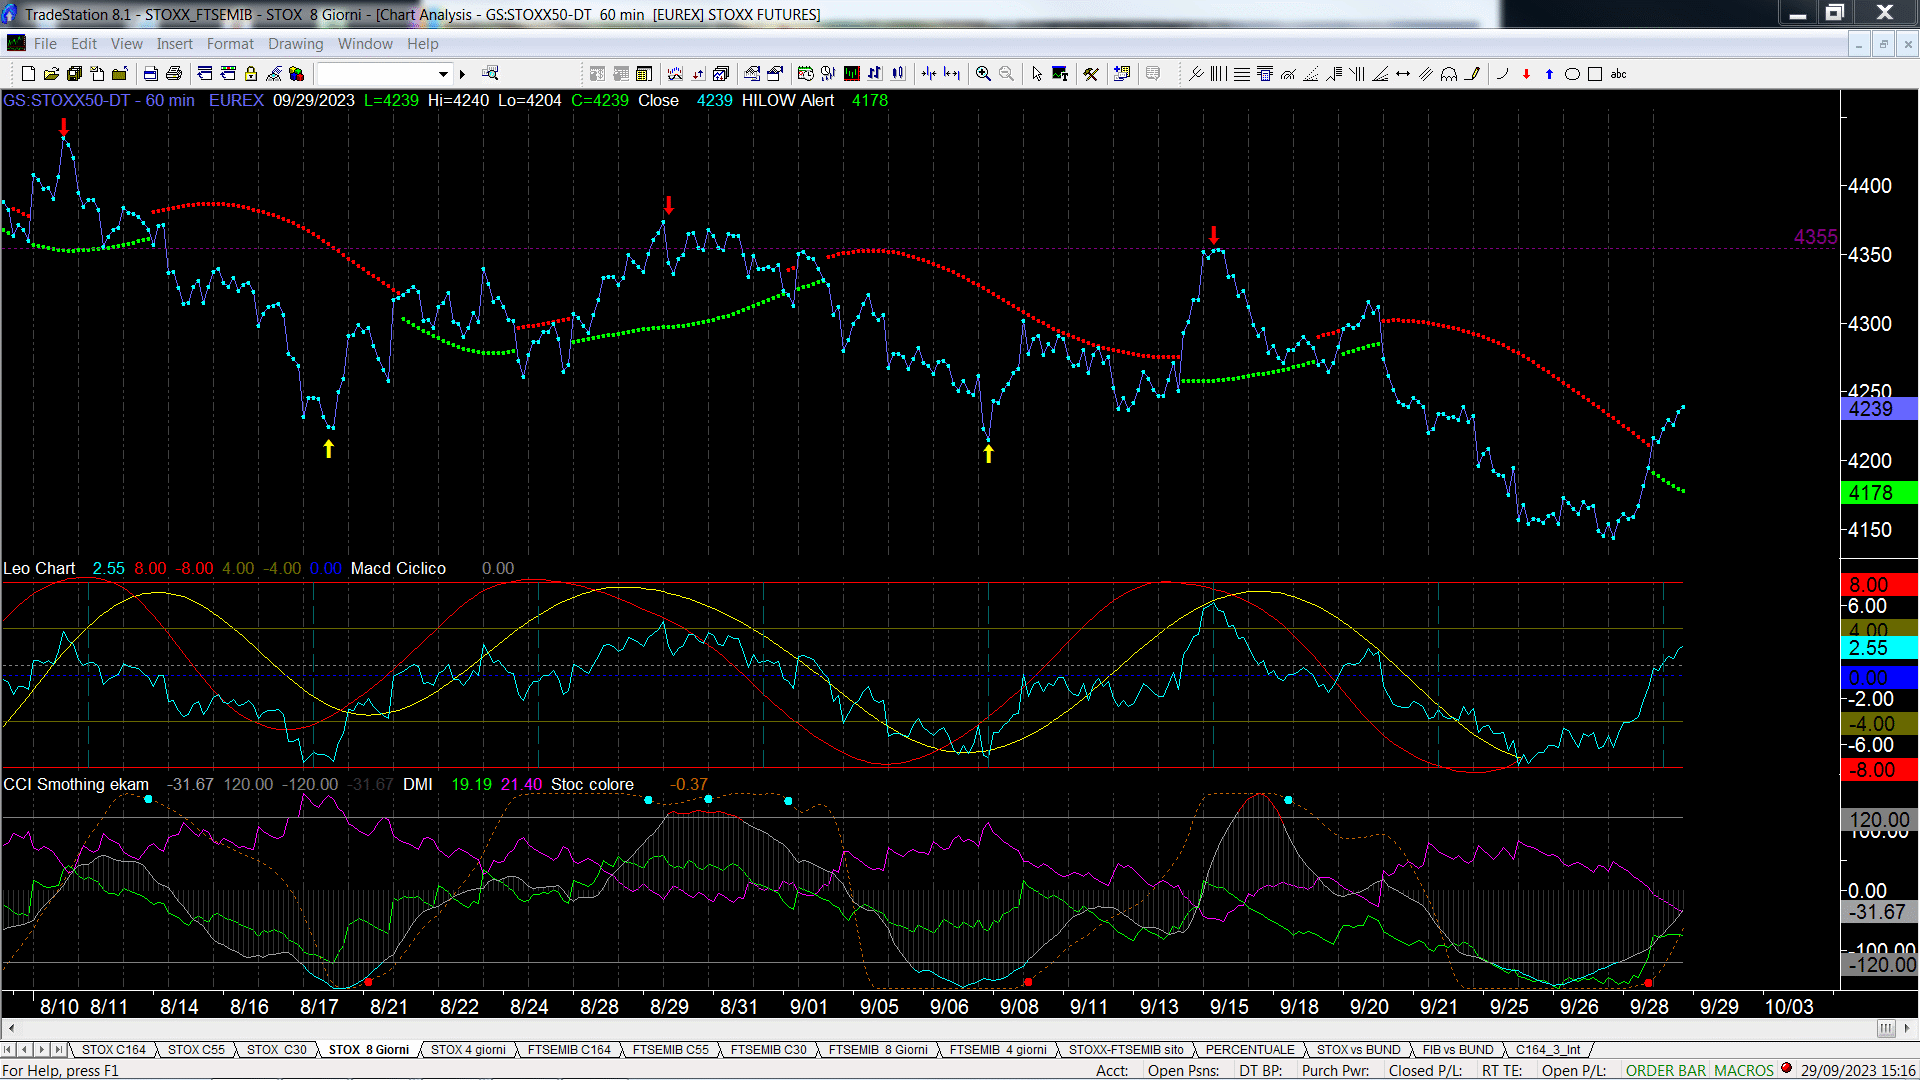Image resolution: width=1920 pixels, height=1080 pixels.
Task: Click the Print icon
Action: pyautogui.click(x=174, y=74)
